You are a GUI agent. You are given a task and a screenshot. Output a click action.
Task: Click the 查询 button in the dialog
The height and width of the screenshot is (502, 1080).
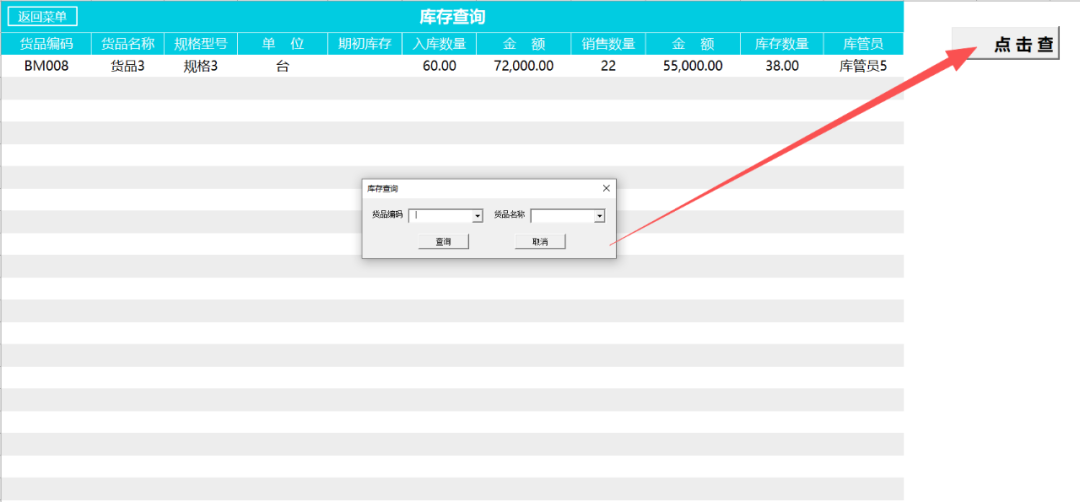[x=442, y=242]
